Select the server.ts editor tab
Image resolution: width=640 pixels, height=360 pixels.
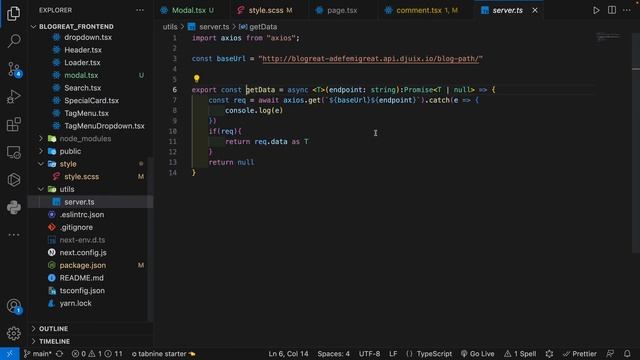tap(507, 10)
